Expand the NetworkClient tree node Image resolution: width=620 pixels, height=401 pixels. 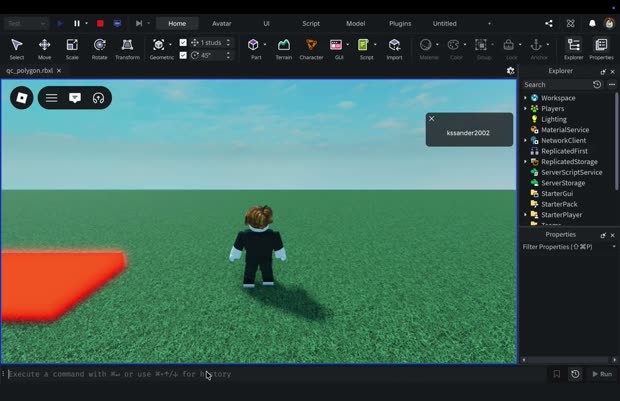coord(525,140)
